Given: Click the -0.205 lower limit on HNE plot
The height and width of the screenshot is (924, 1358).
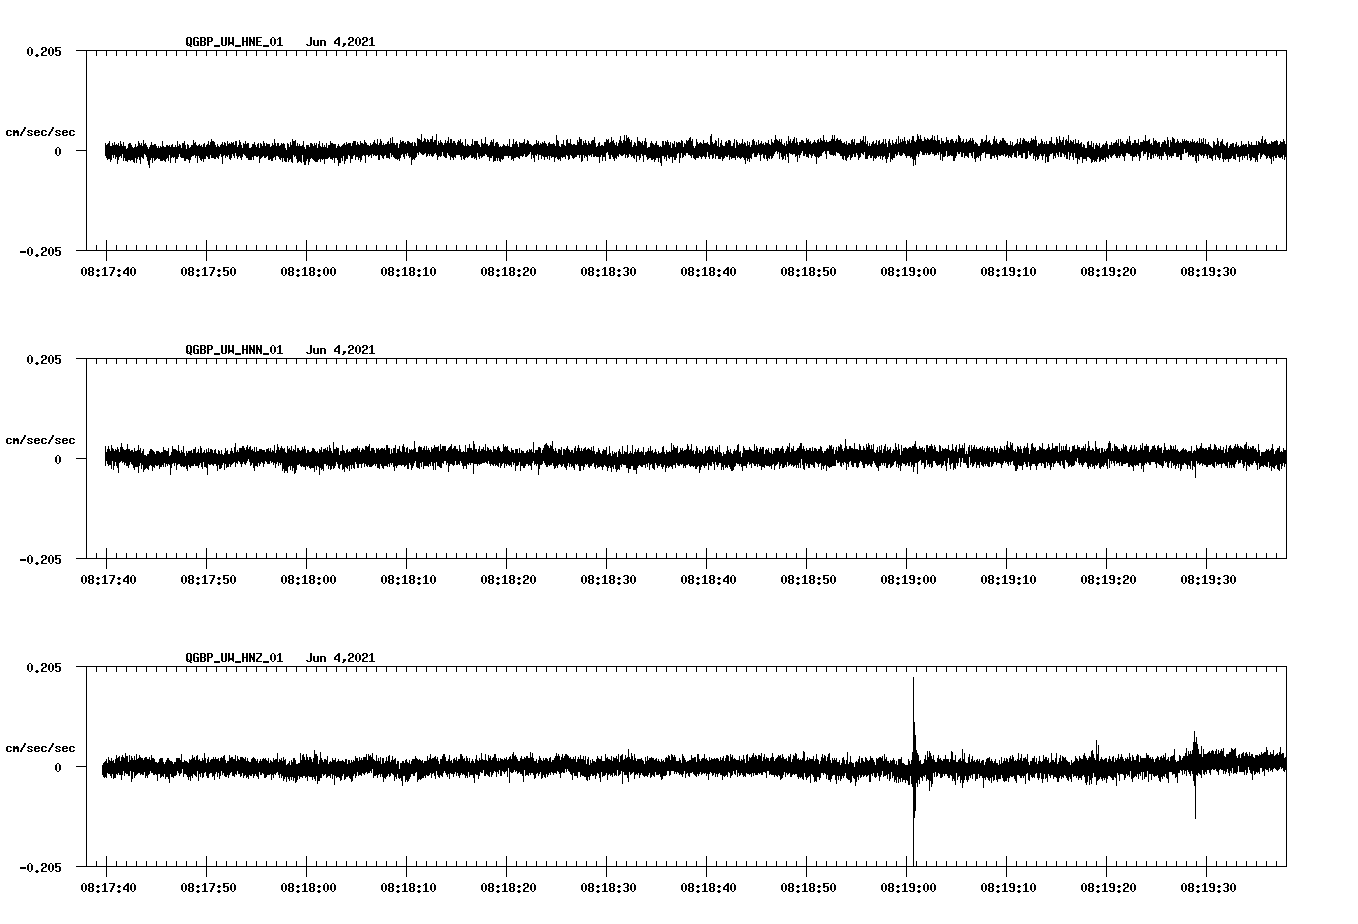Looking at the screenshot, I should coord(40,252).
